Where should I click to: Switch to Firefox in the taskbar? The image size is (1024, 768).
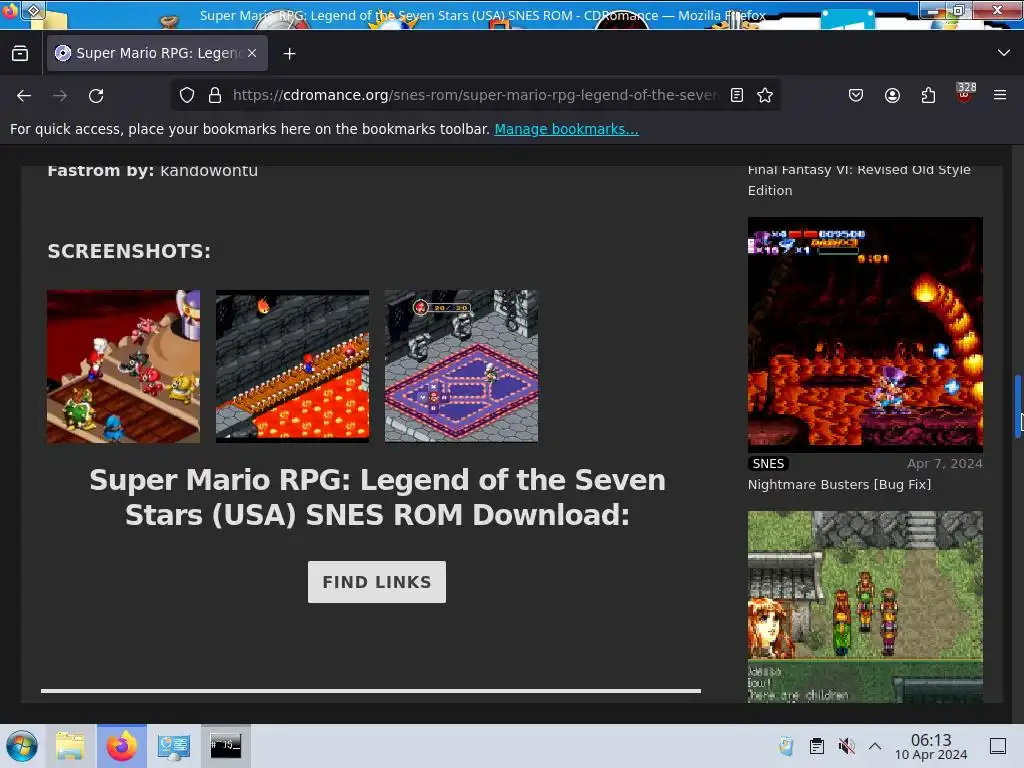122,746
